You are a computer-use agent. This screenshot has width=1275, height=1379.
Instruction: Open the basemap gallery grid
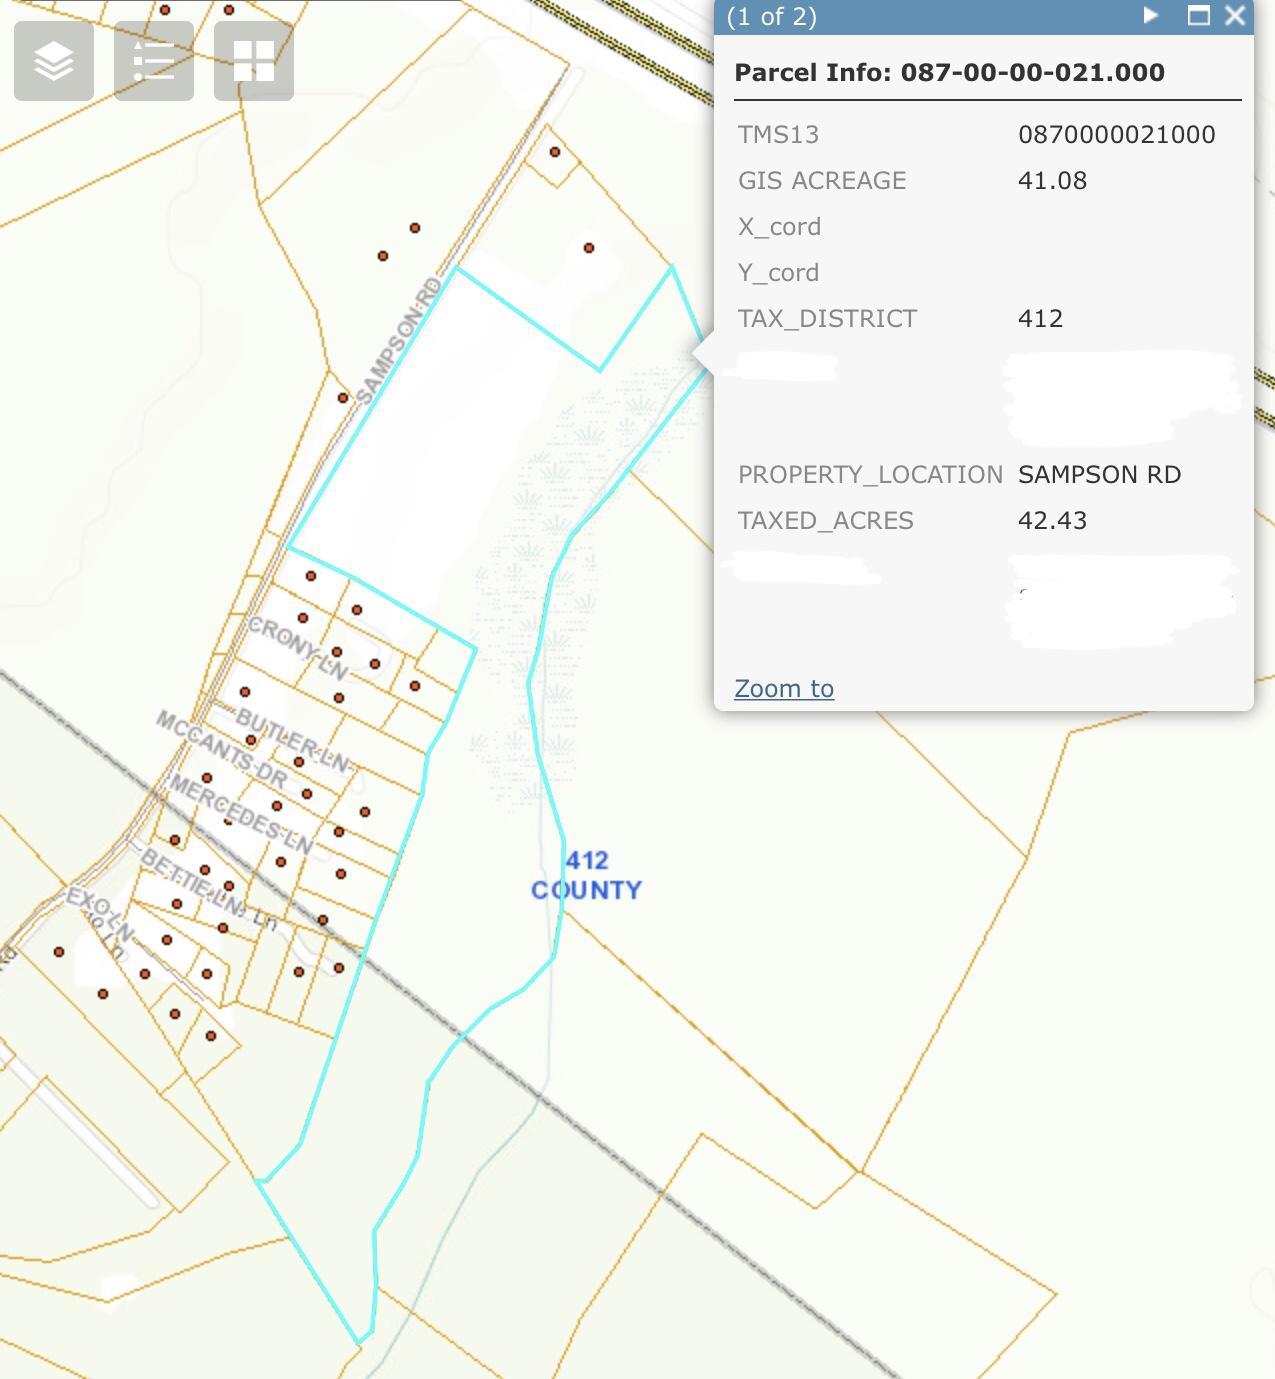pos(254,61)
